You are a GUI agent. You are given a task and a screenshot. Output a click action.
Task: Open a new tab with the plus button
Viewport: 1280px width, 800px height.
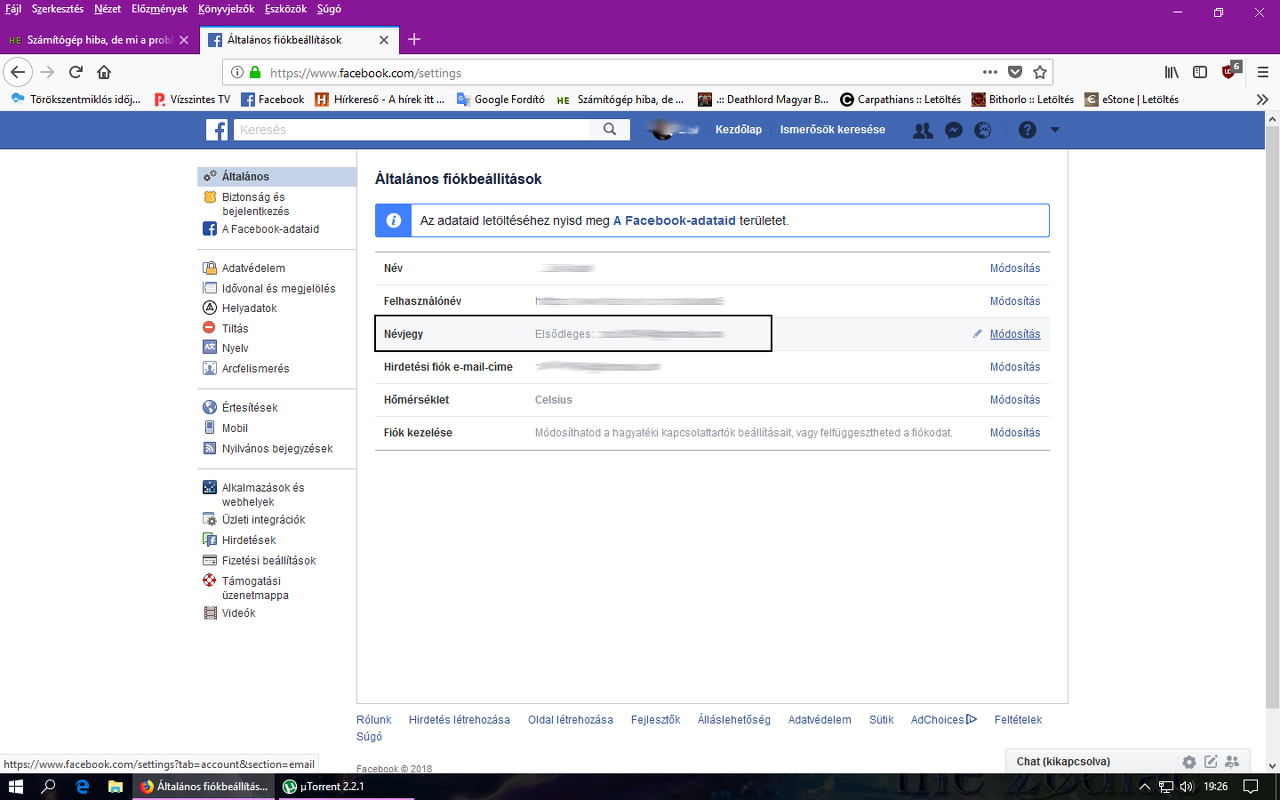pos(414,40)
